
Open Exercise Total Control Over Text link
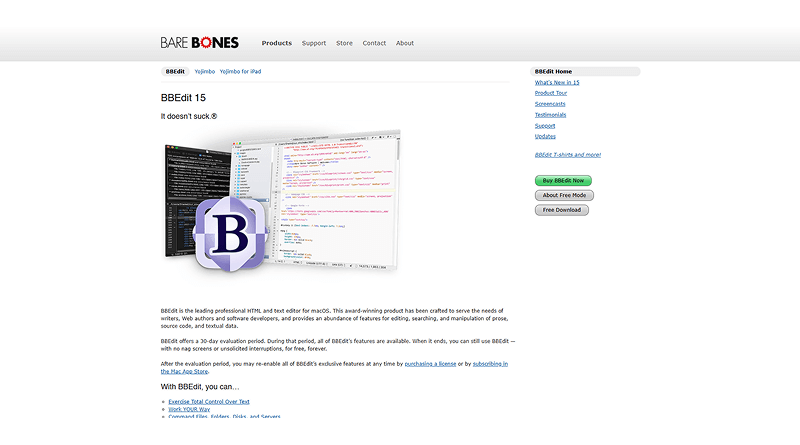click(x=209, y=402)
